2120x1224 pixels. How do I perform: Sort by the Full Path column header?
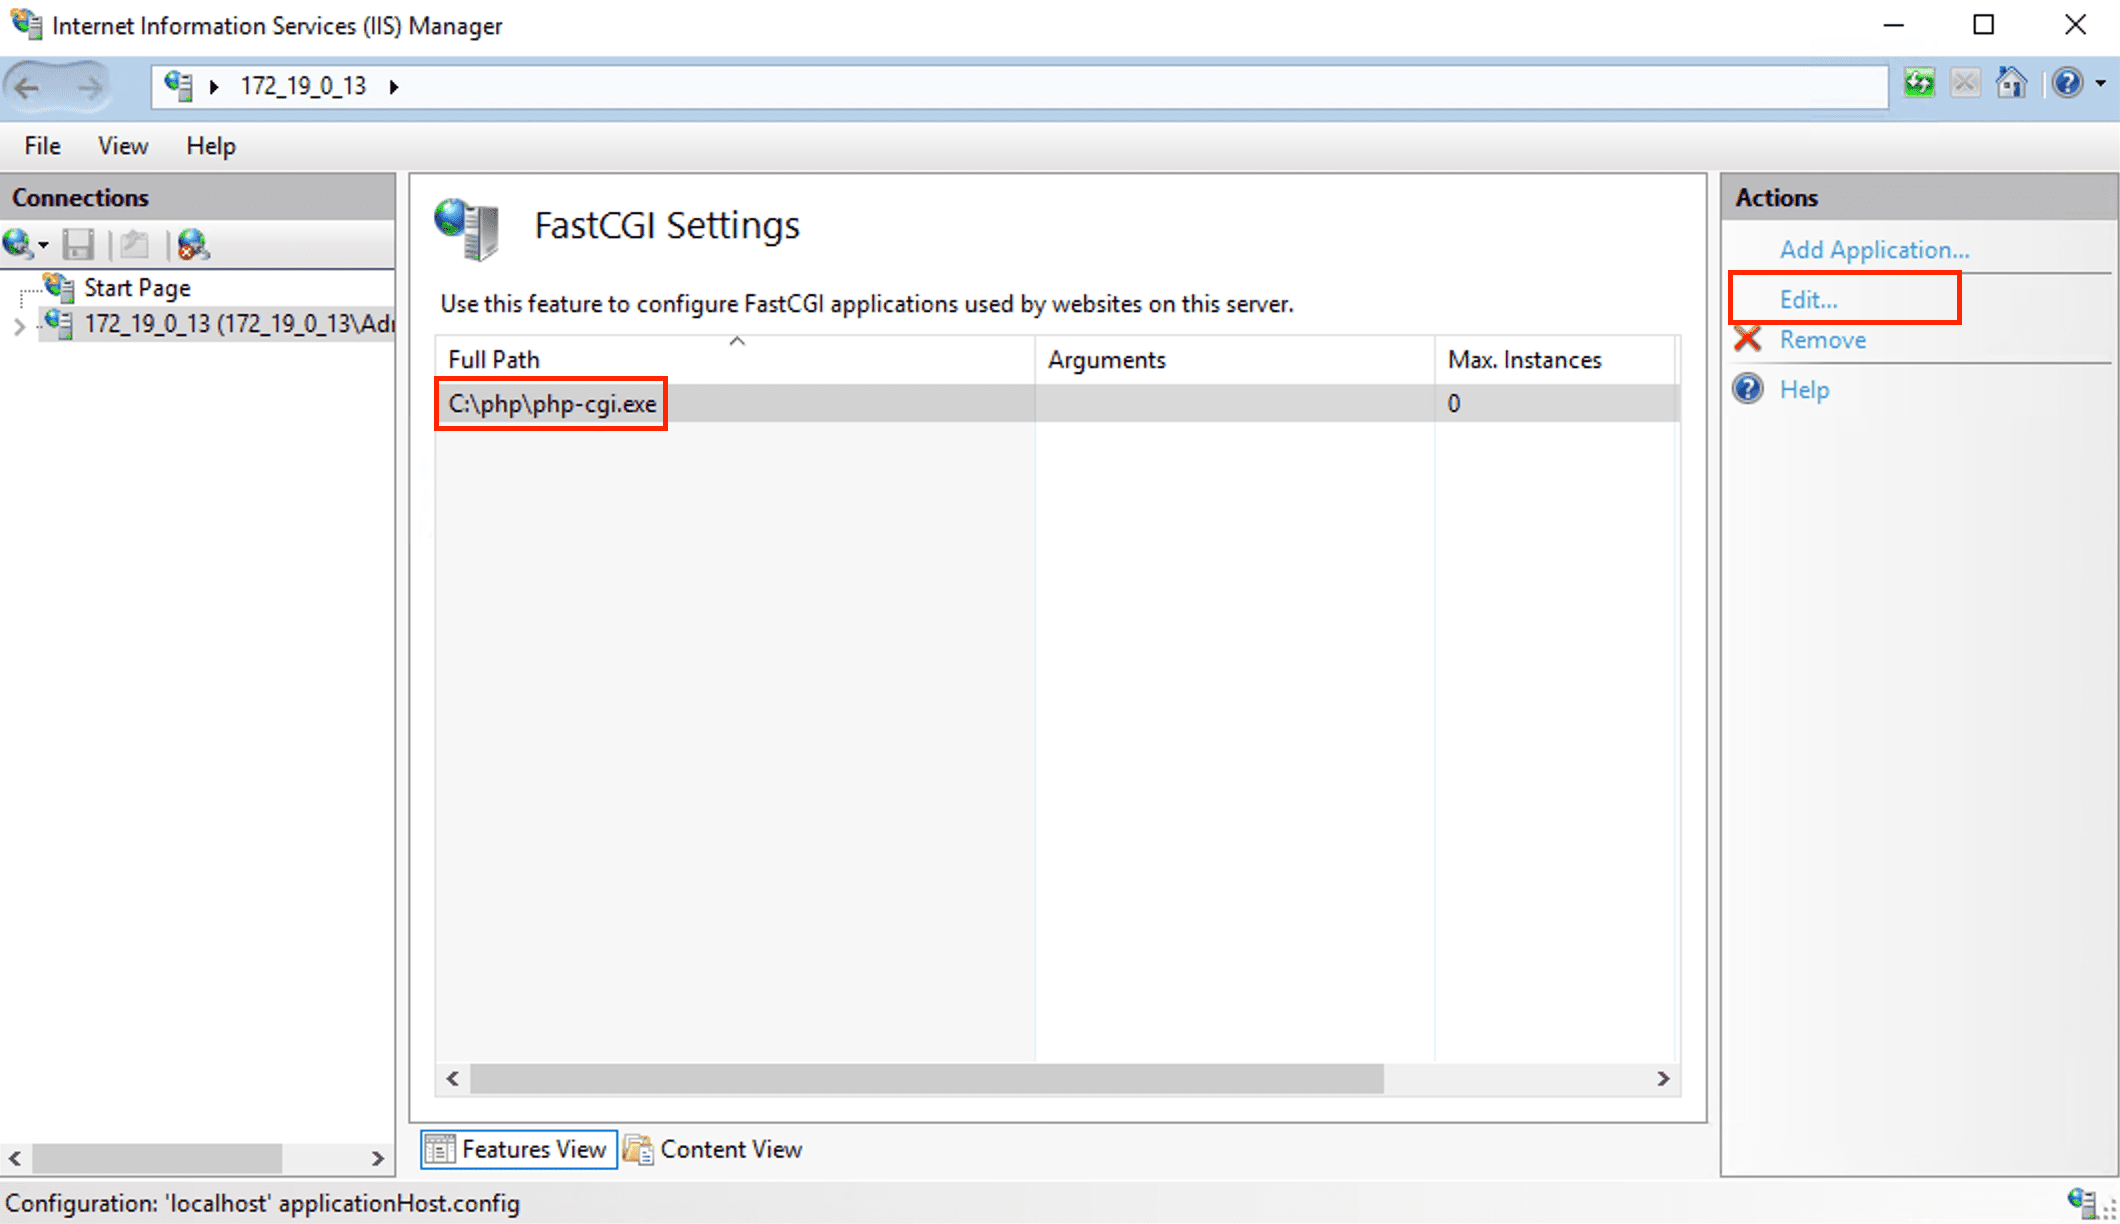point(735,359)
